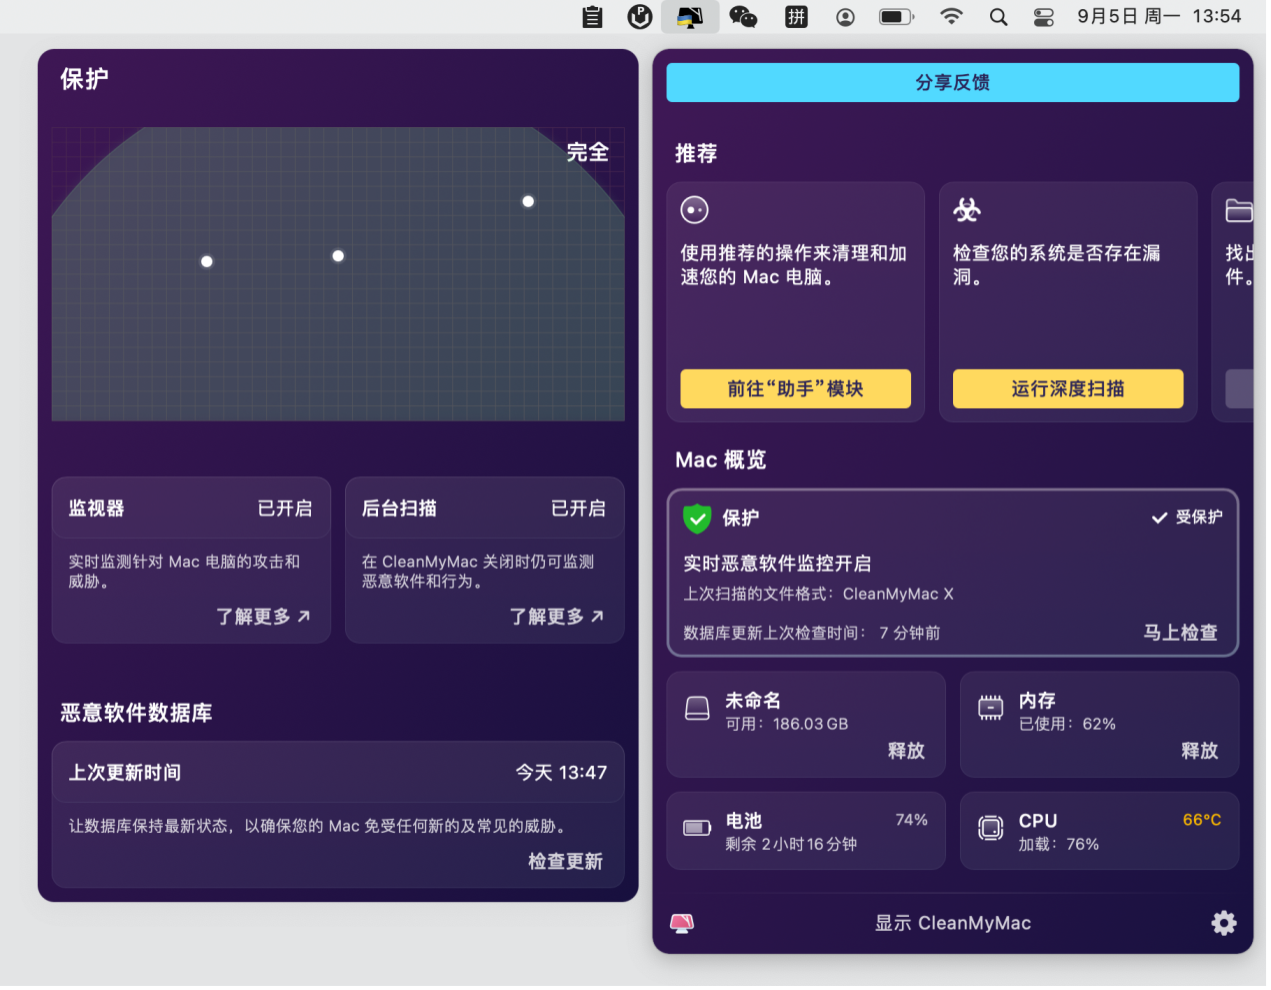This screenshot has height=990, width=1271.
Task: Click the memory chip icon
Action: point(990,708)
